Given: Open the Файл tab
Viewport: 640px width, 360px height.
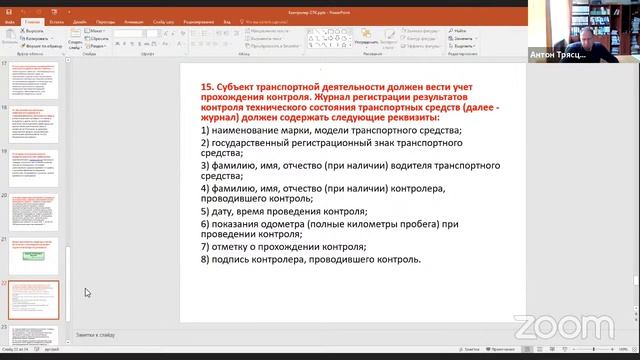Looking at the screenshot, I should pos(10,22).
